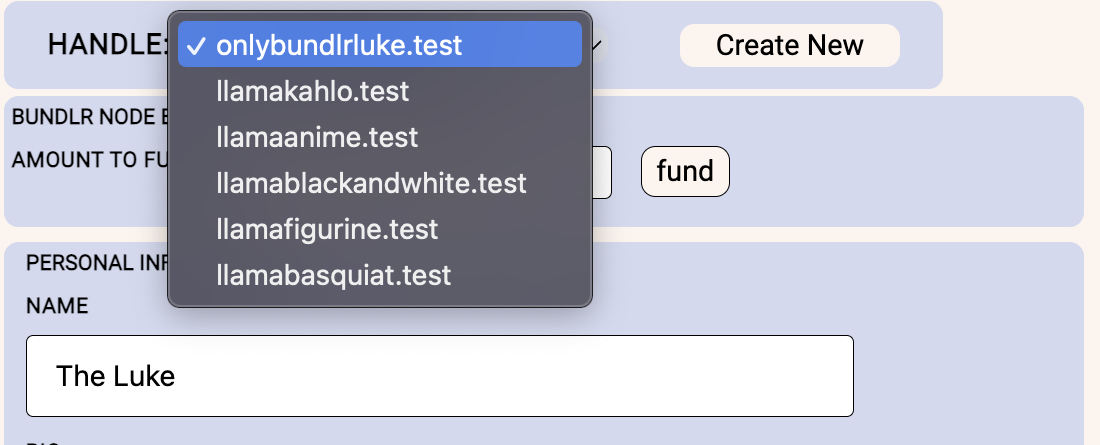Viewport: 1100px width, 445px height.
Task: Pick llamaanime.test from the dropdown
Action: pyautogui.click(x=317, y=137)
